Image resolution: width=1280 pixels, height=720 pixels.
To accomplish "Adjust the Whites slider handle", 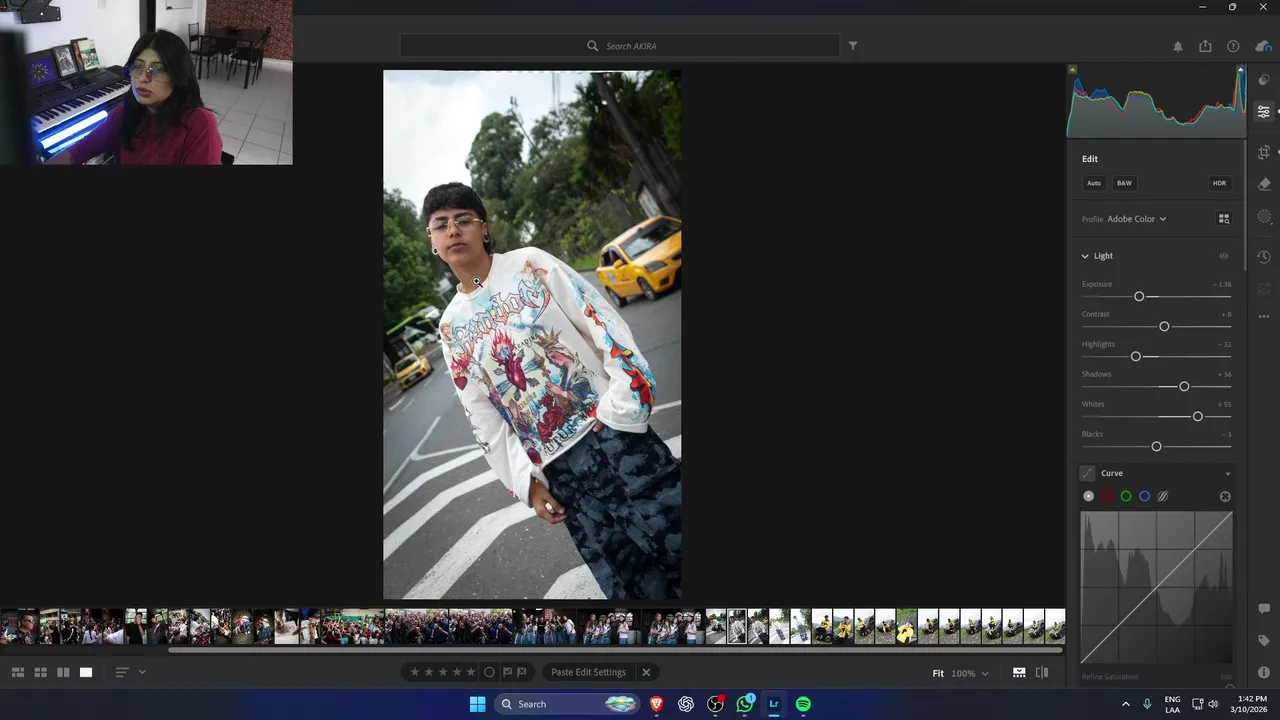I will [x=1198, y=416].
